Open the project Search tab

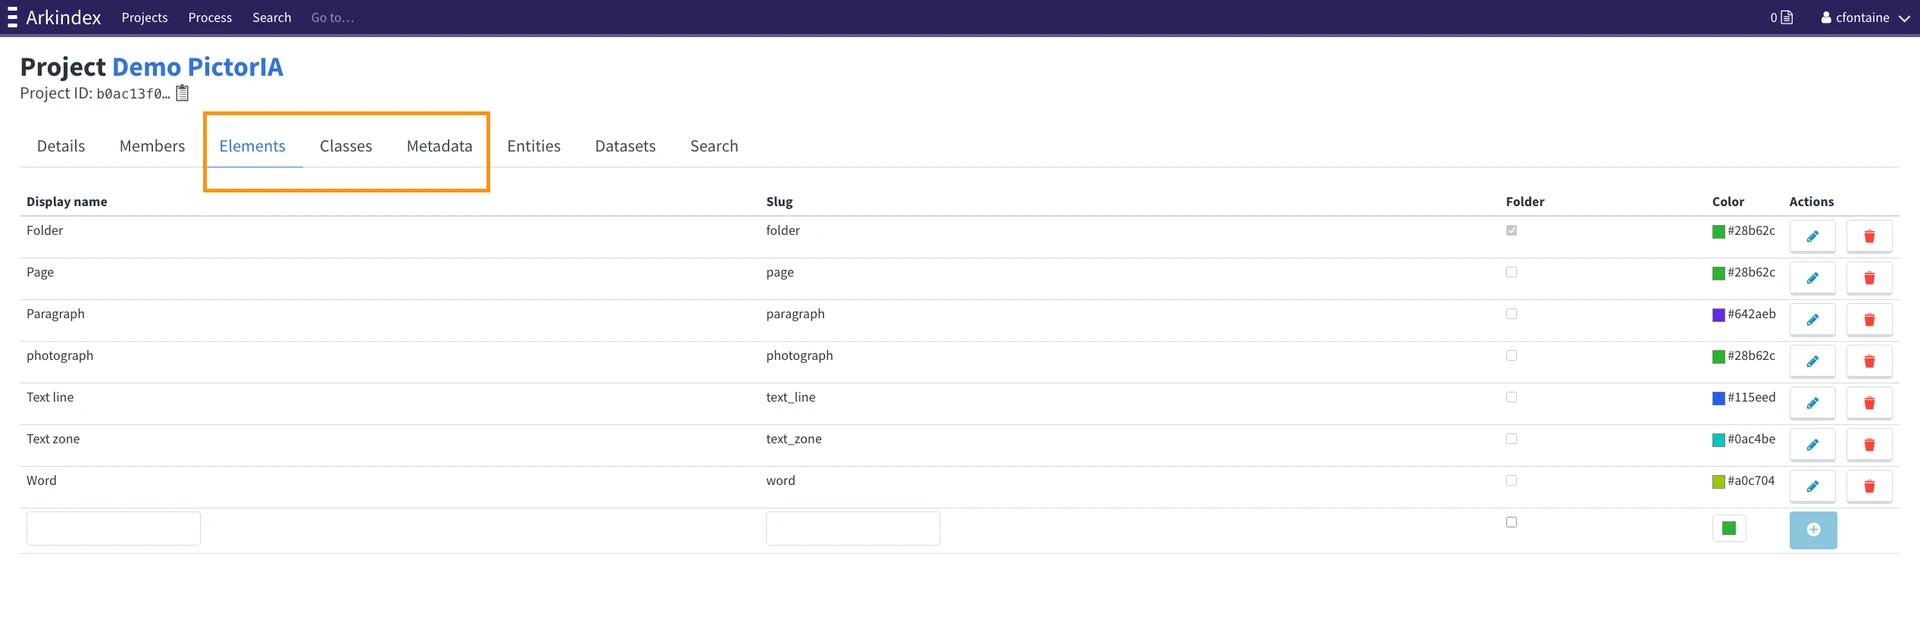pos(714,146)
